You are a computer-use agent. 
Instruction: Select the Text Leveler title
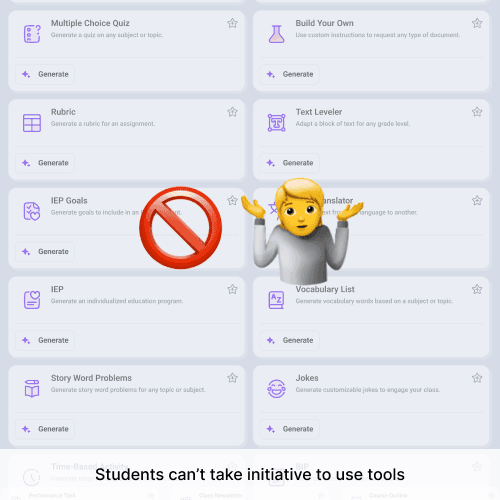click(319, 112)
